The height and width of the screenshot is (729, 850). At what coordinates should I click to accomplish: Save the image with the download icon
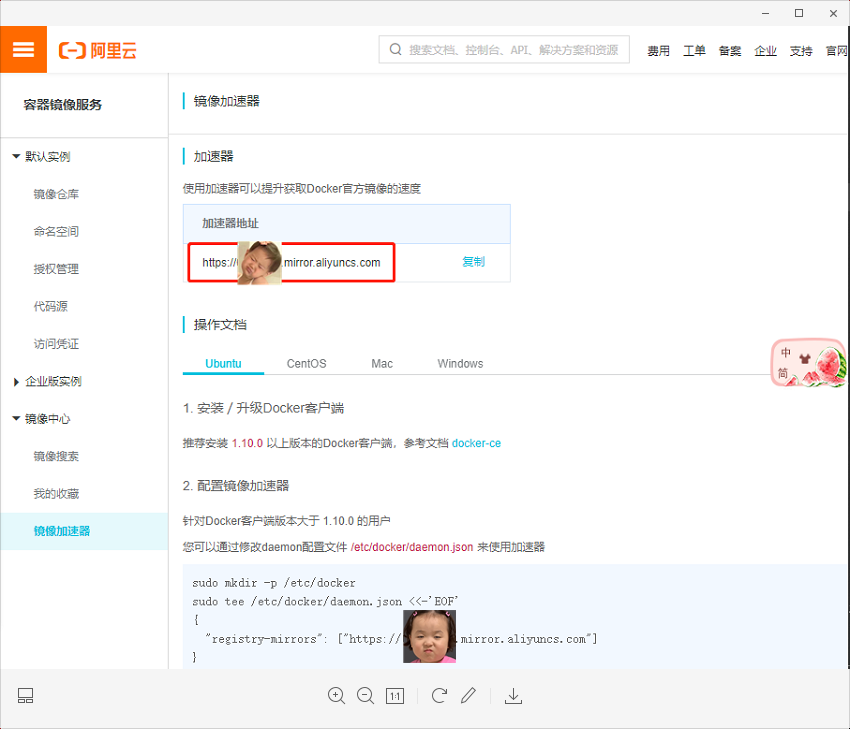click(x=513, y=695)
